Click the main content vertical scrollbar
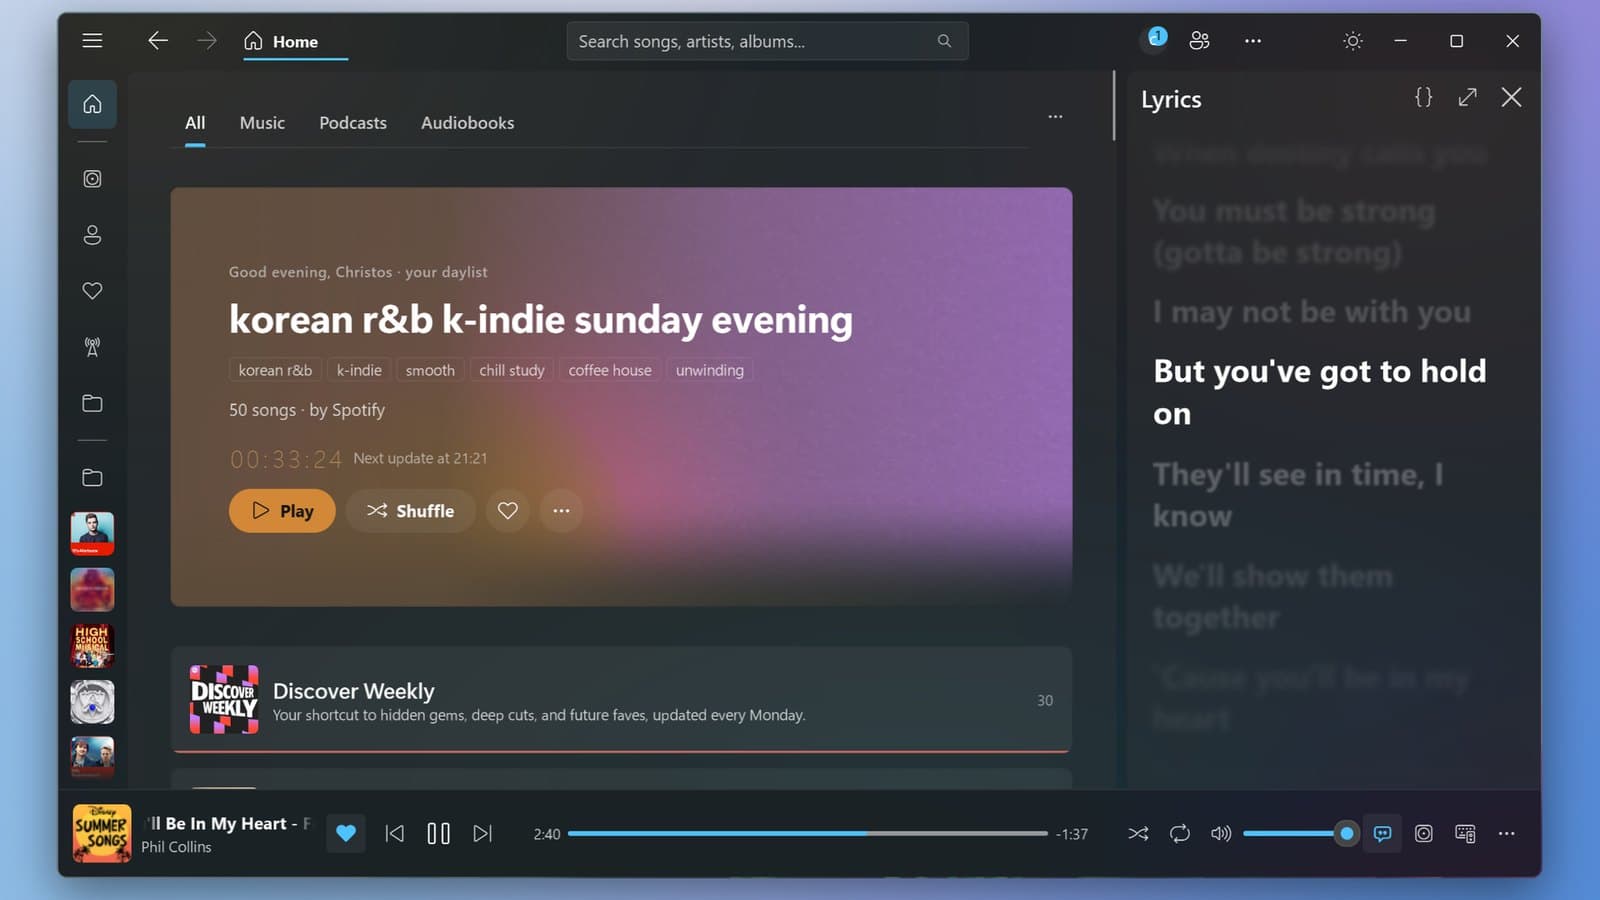Screen dimensions: 1600x900 [1113, 105]
